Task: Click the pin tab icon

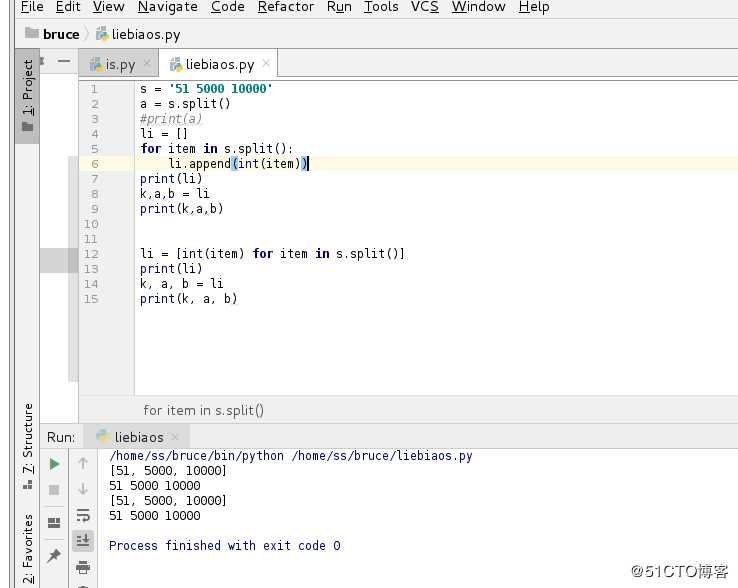Action: tap(54, 556)
